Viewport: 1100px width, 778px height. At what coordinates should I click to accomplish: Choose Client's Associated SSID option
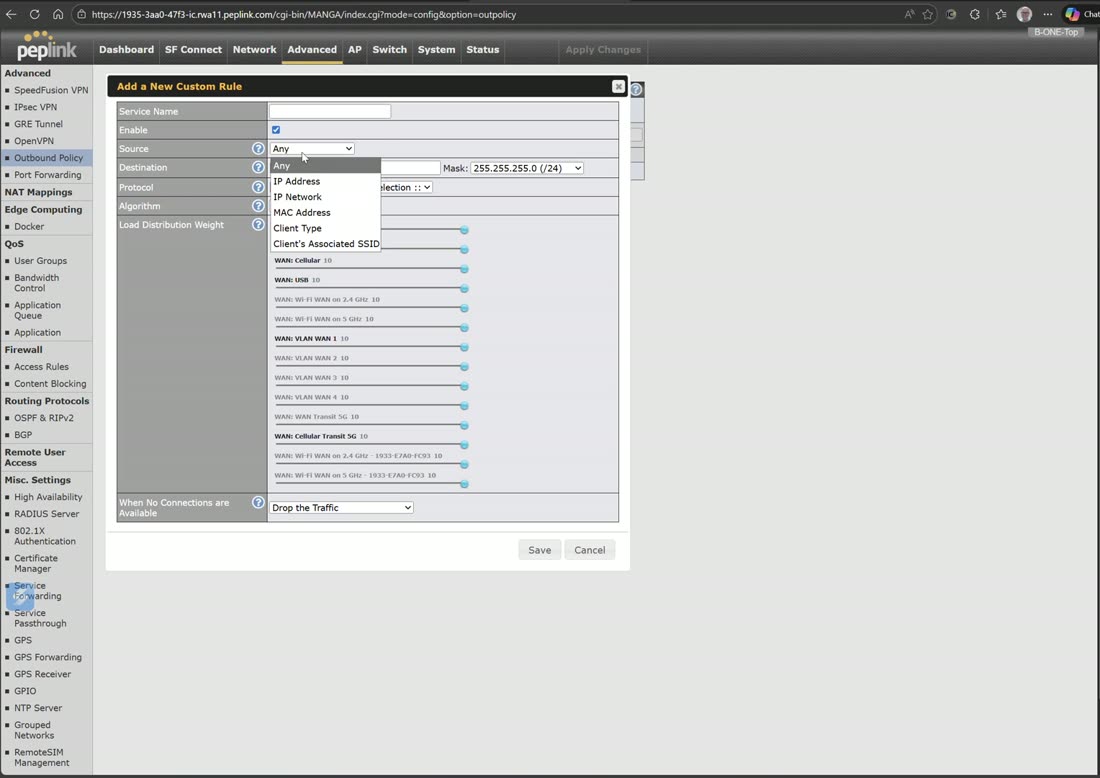(326, 244)
